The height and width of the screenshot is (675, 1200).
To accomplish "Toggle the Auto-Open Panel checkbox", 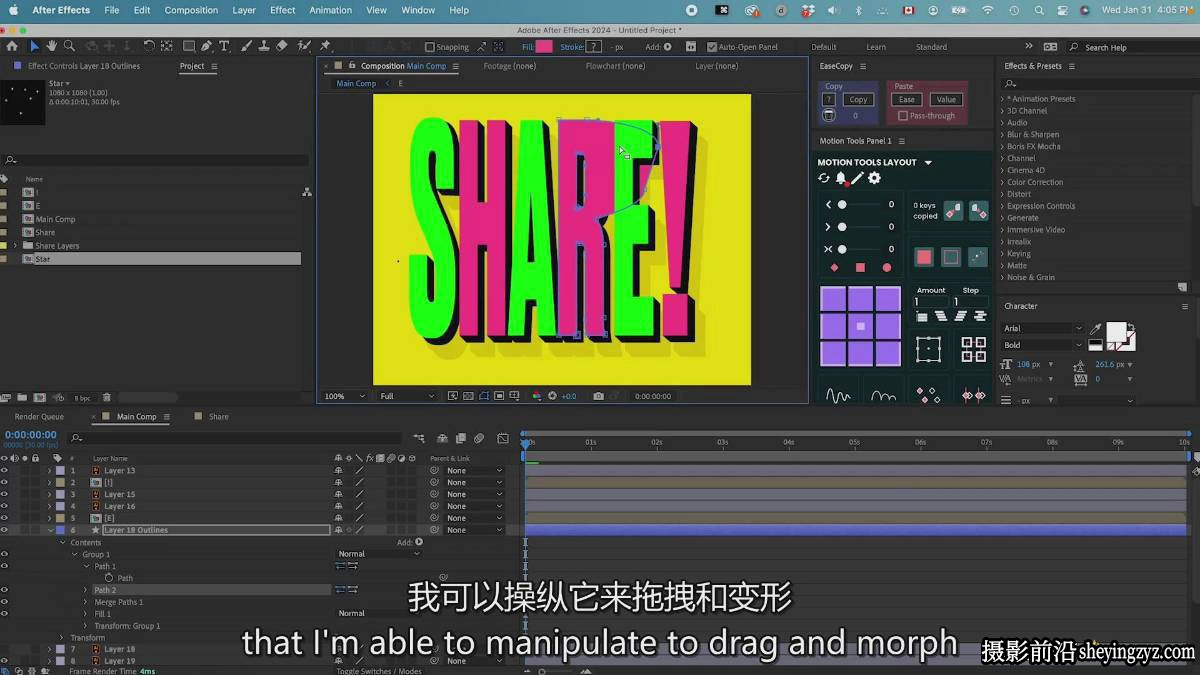I will coord(712,47).
